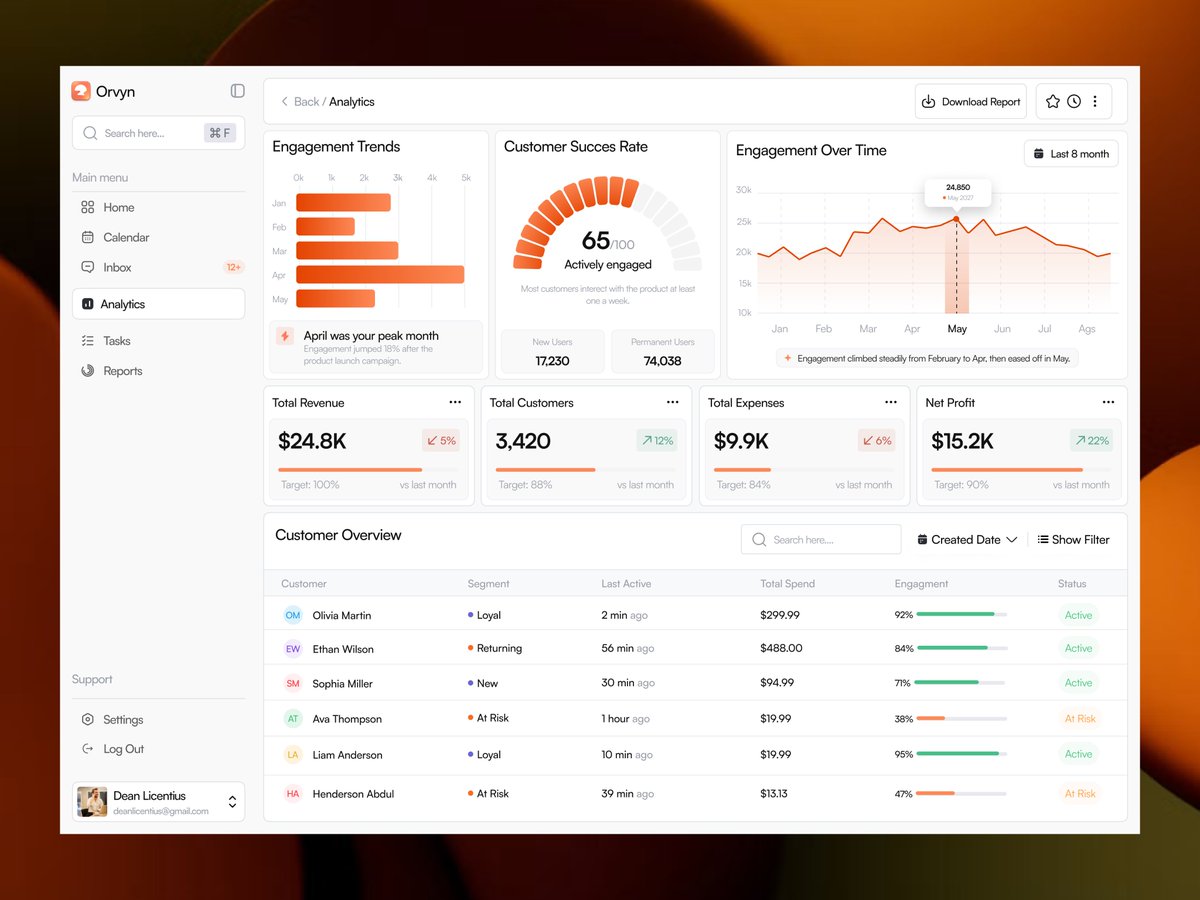Click the New Users 17,230 card

(x=552, y=351)
